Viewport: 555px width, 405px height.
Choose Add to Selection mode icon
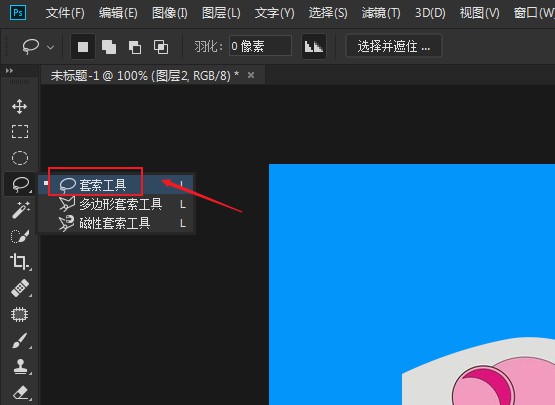[x=109, y=47]
